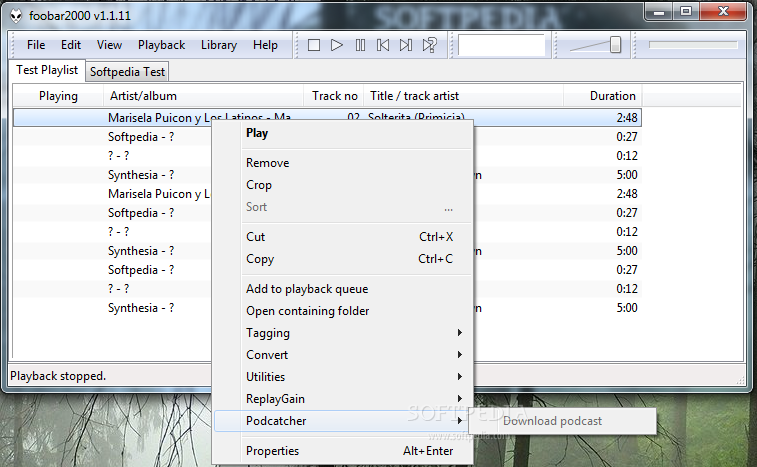The image size is (757, 467).
Task: Click the volume slider handle
Action: point(615,45)
